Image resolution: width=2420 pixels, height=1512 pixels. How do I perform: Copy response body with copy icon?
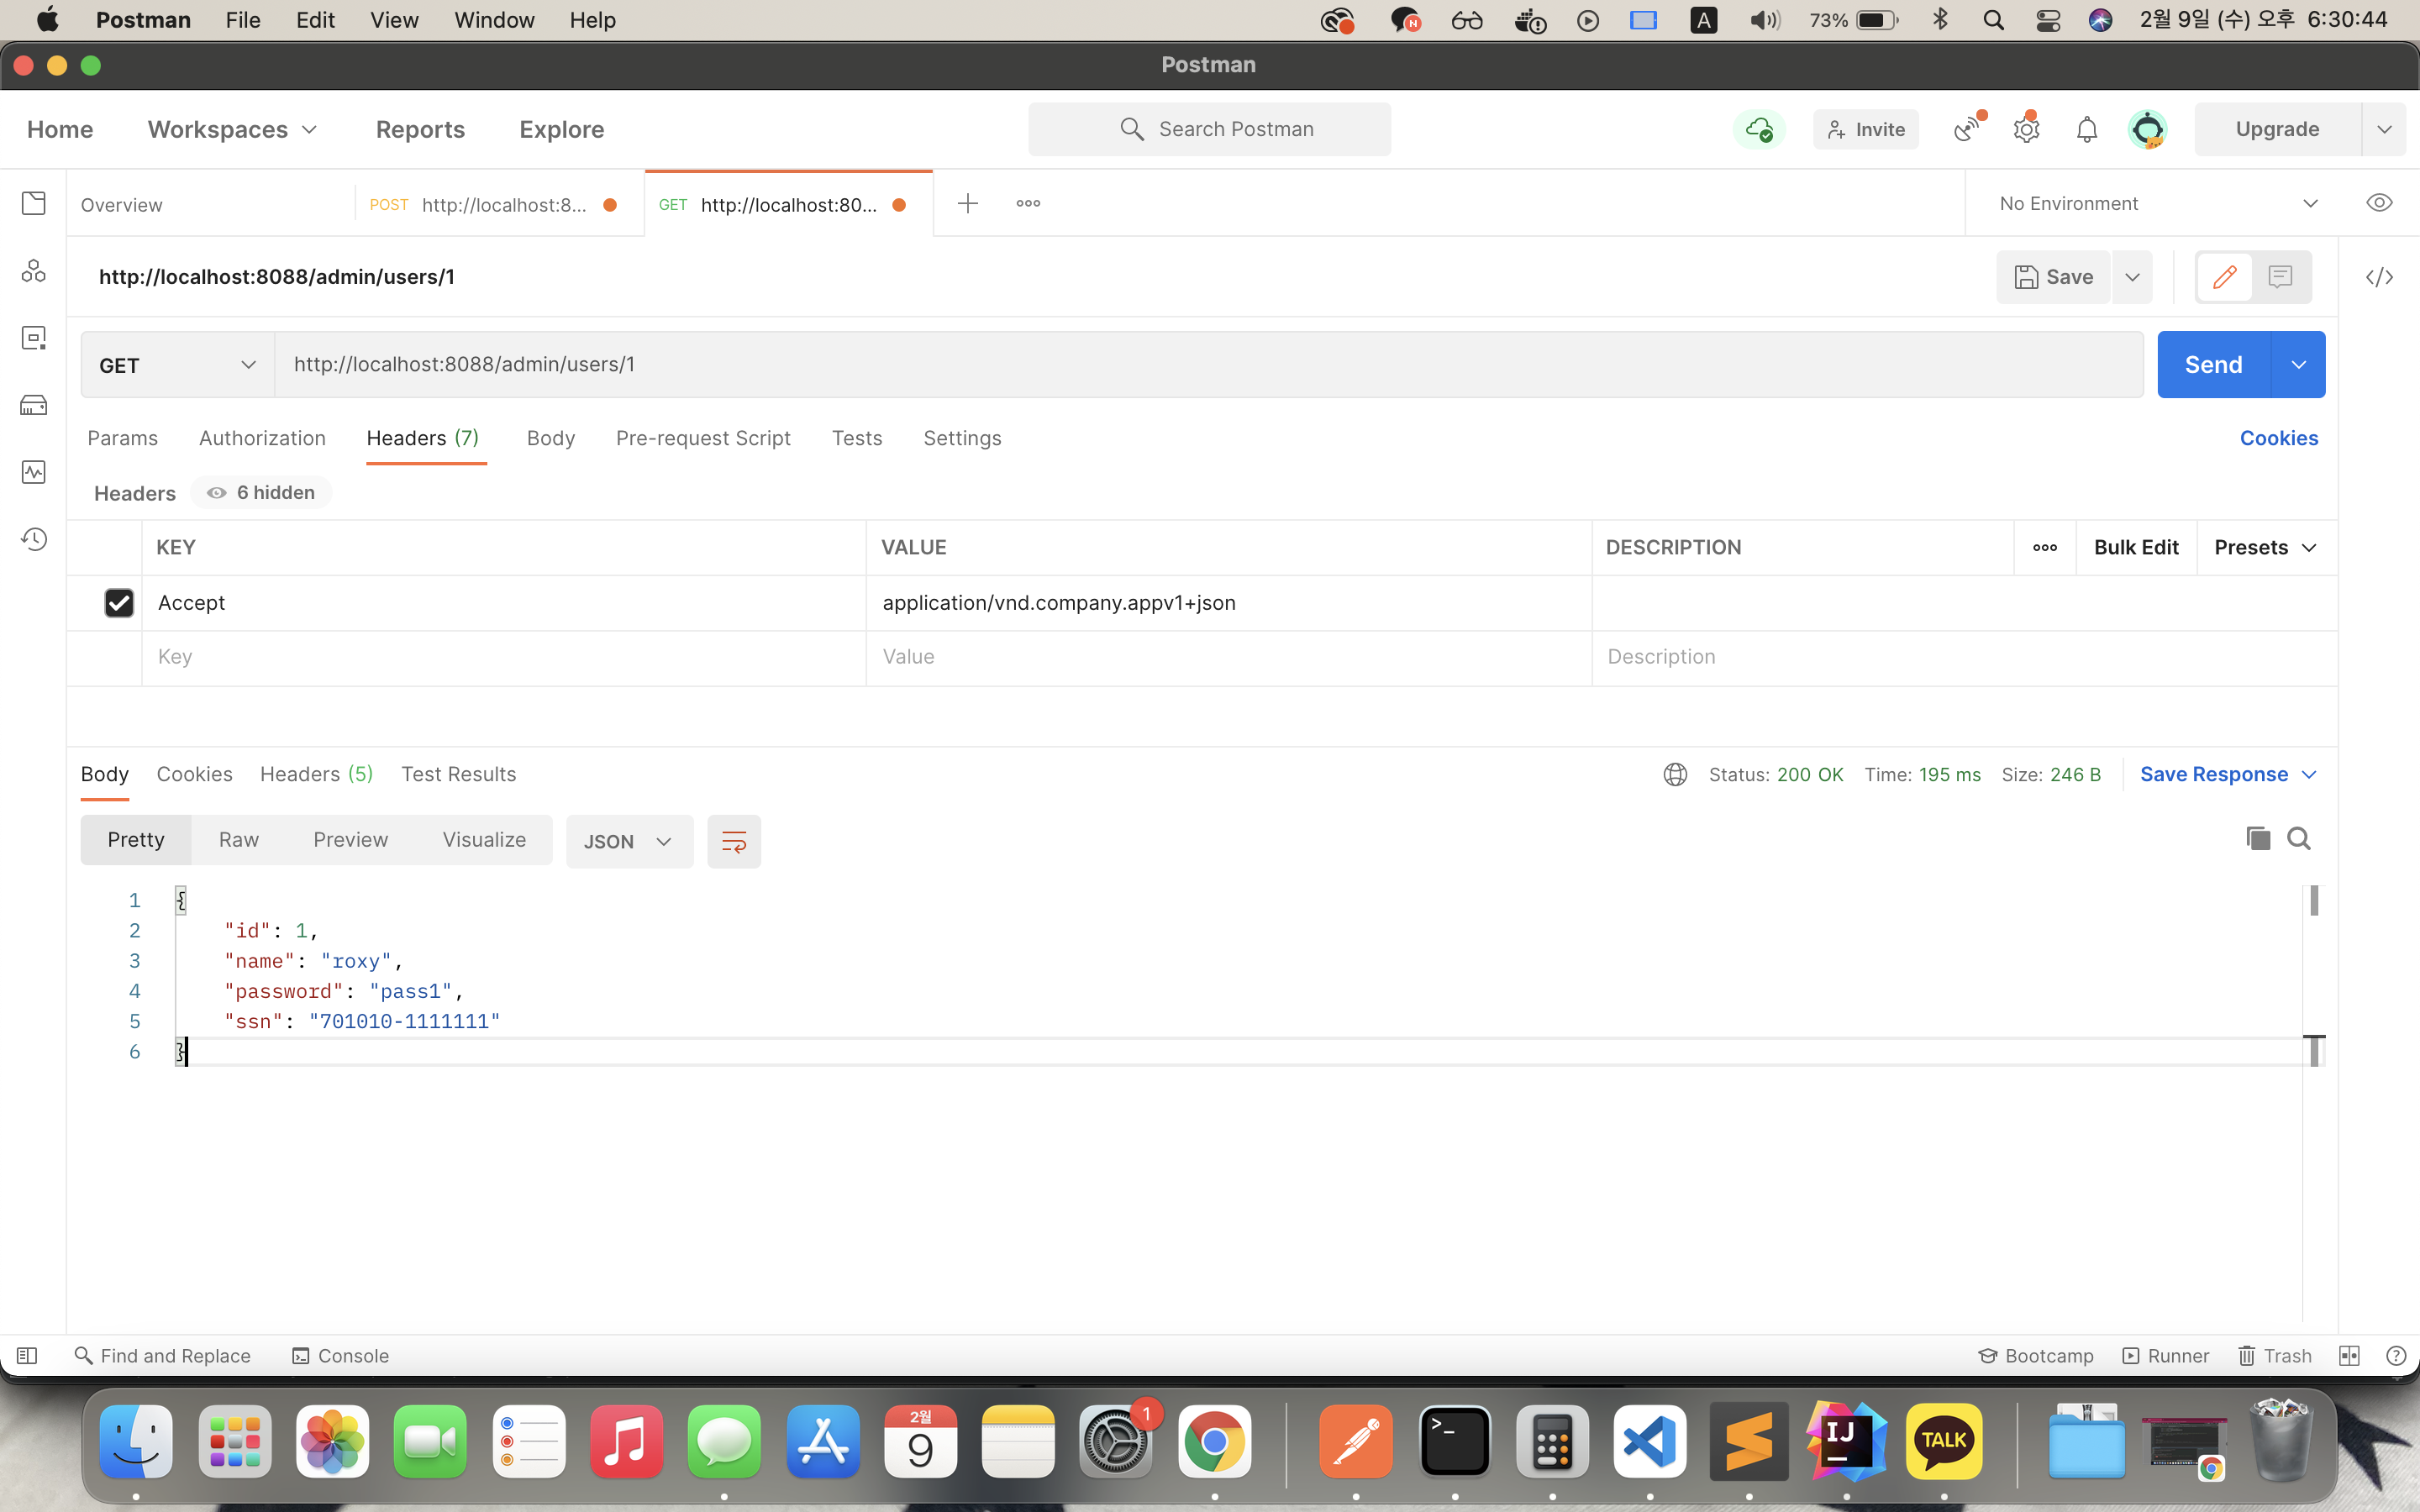point(2257,838)
